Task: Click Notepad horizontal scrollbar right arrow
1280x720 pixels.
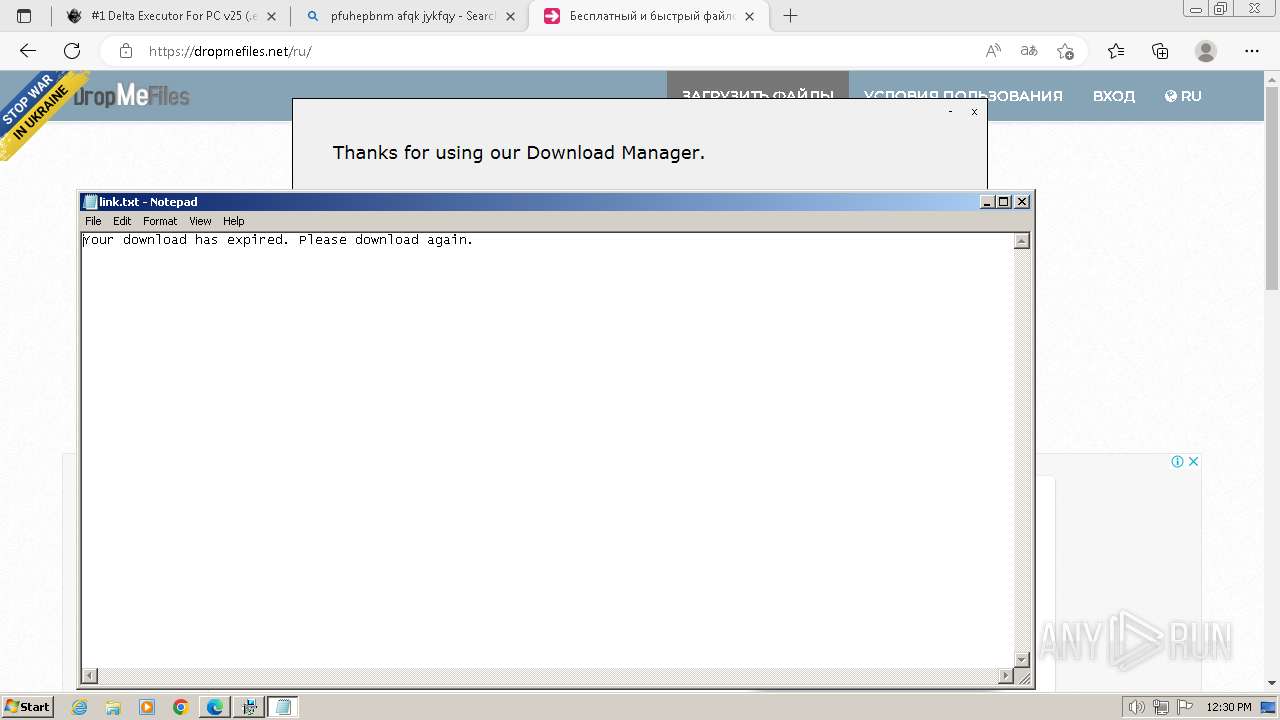Action: click(x=1006, y=676)
